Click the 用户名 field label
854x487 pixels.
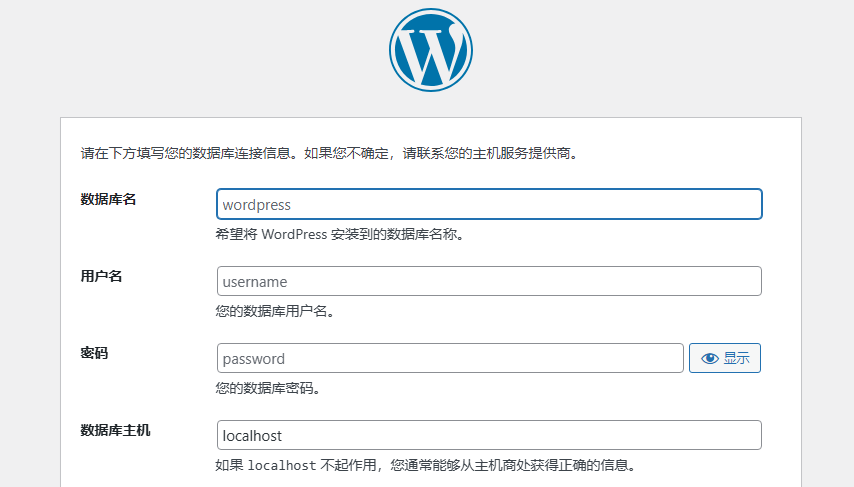[x=101, y=276]
